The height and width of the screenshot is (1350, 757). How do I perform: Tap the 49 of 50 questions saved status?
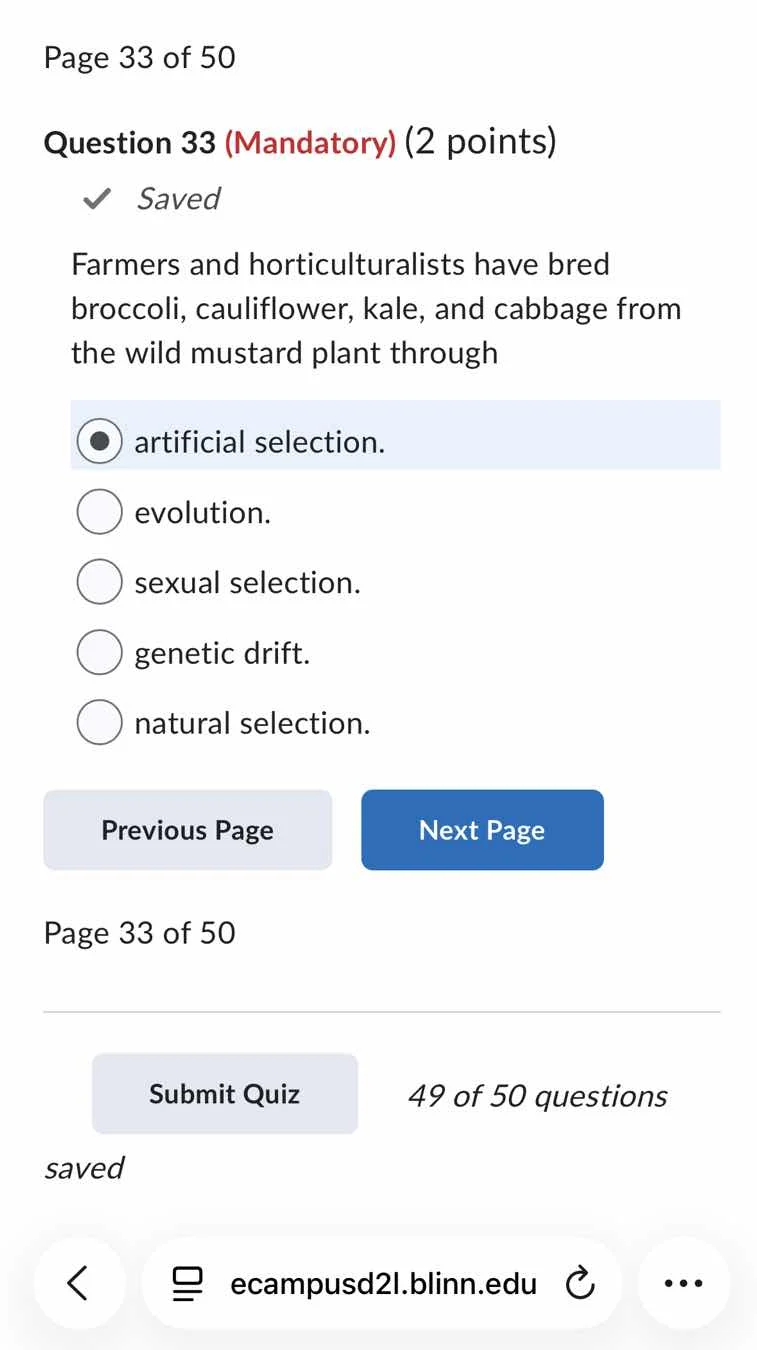[537, 1095]
